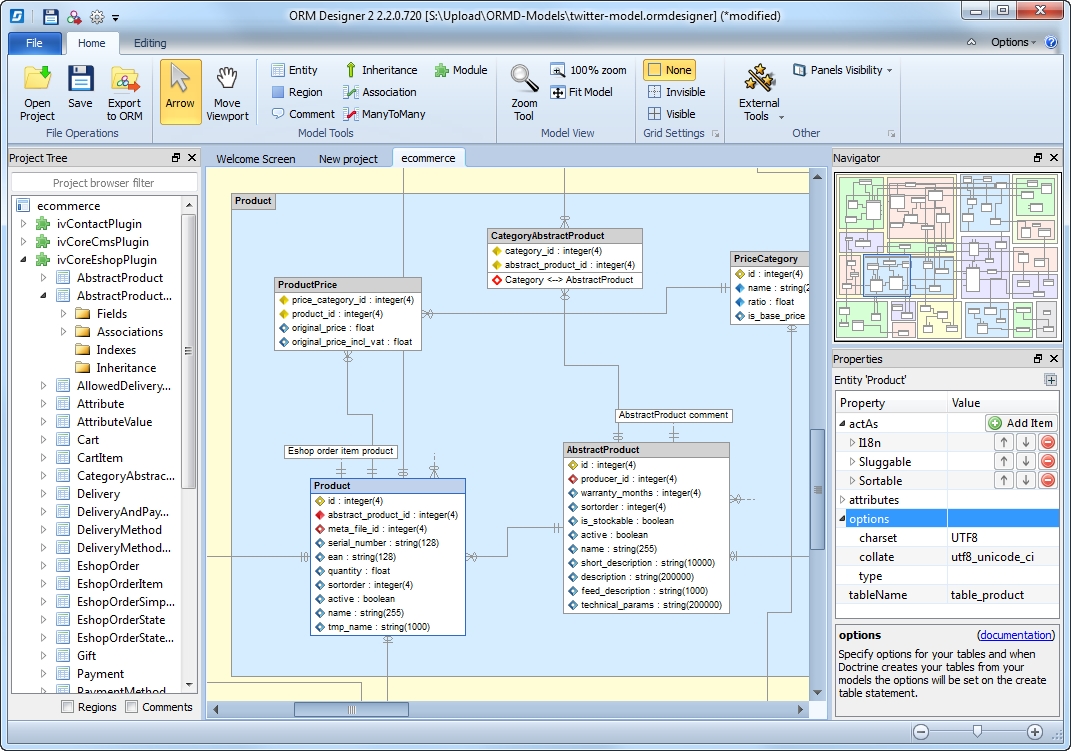Switch to the Welcome Screen tab
1071x751 pixels.
point(255,159)
